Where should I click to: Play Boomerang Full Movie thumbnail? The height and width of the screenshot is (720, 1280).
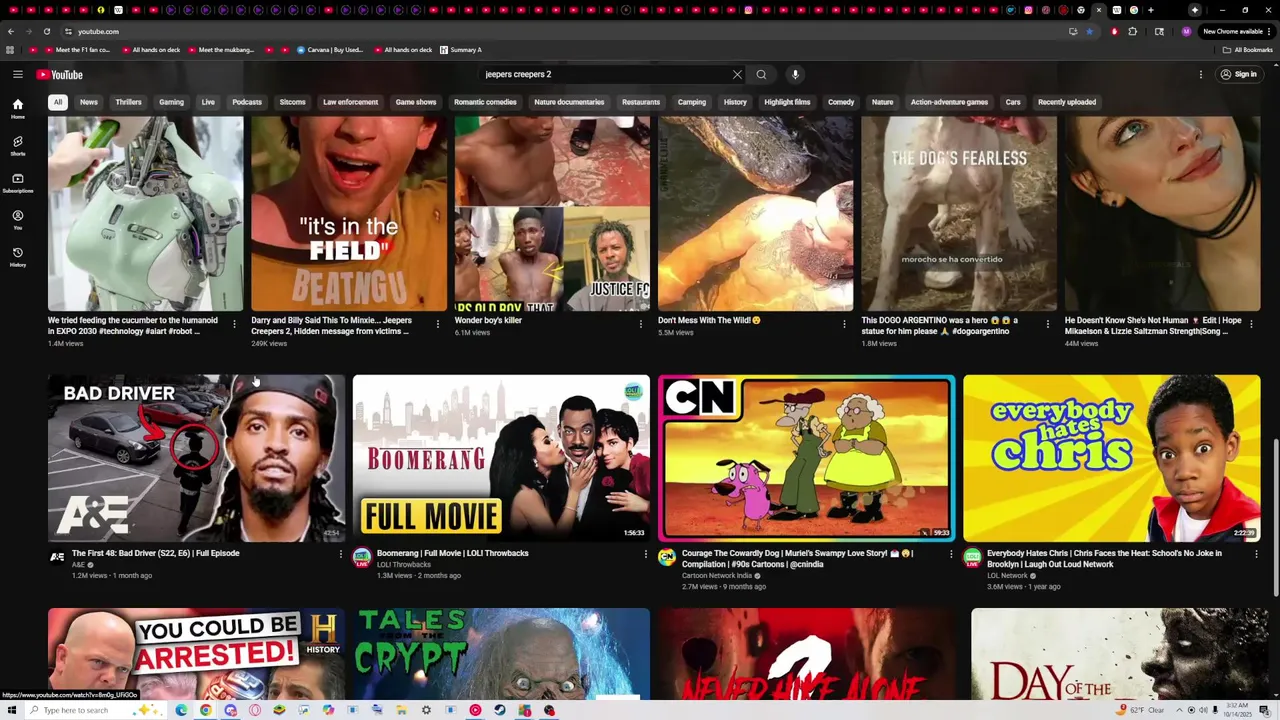[501, 458]
